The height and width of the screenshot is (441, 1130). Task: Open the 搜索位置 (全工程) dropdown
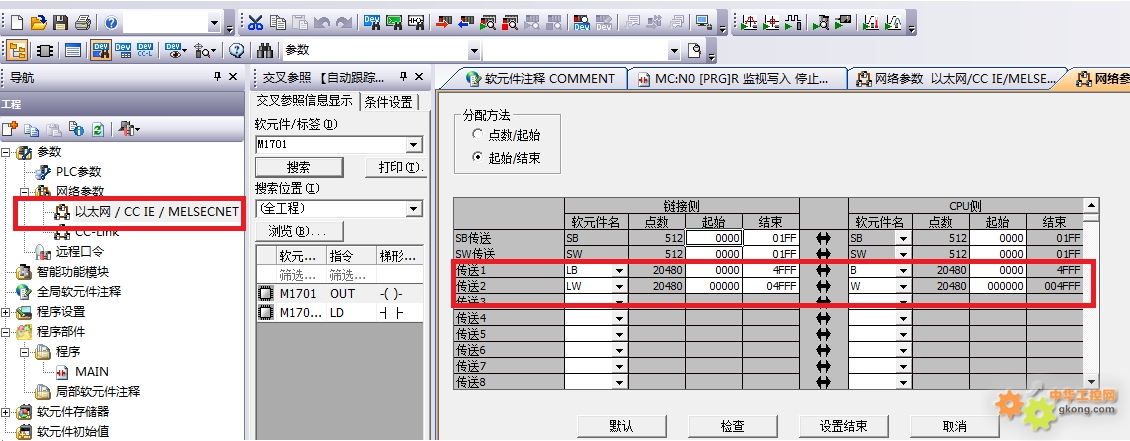[414, 209]
